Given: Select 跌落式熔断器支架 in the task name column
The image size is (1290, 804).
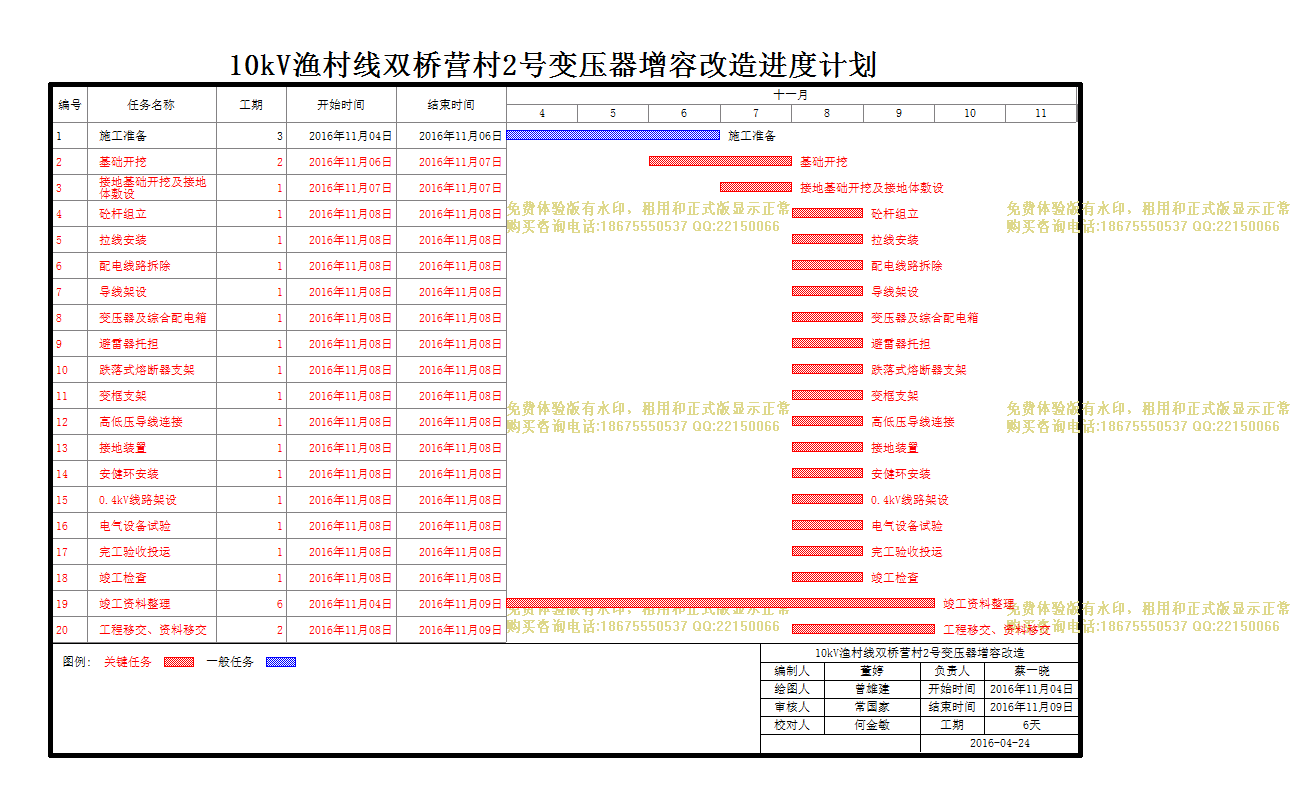Looking at the screenshot, I should [x=147, y=370].
